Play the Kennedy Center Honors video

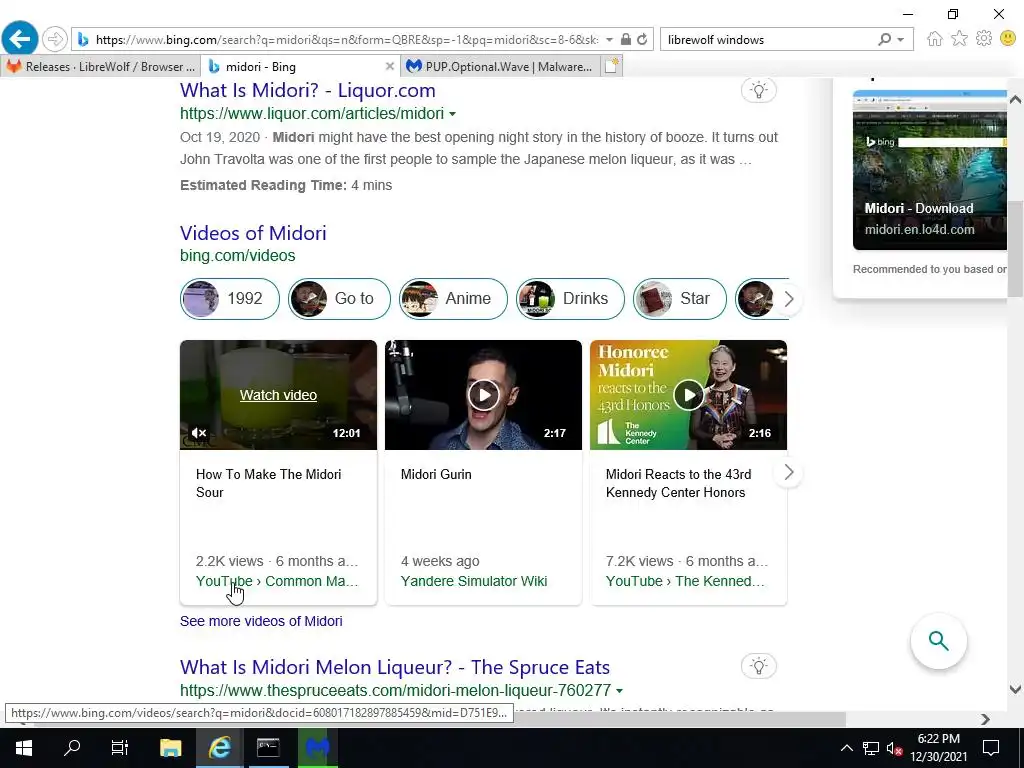click(x=688, y=395)
